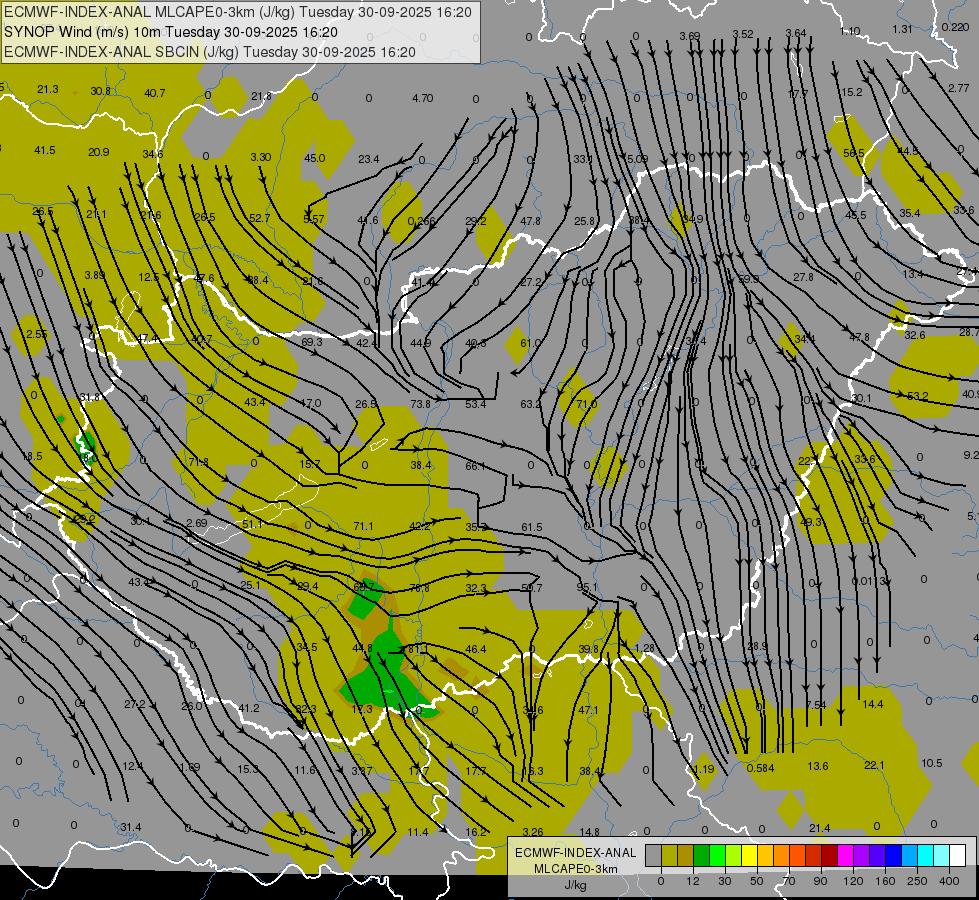Click the map value 2.77
This screenshot has width=979, height=900.
click(x=958, y=88)
